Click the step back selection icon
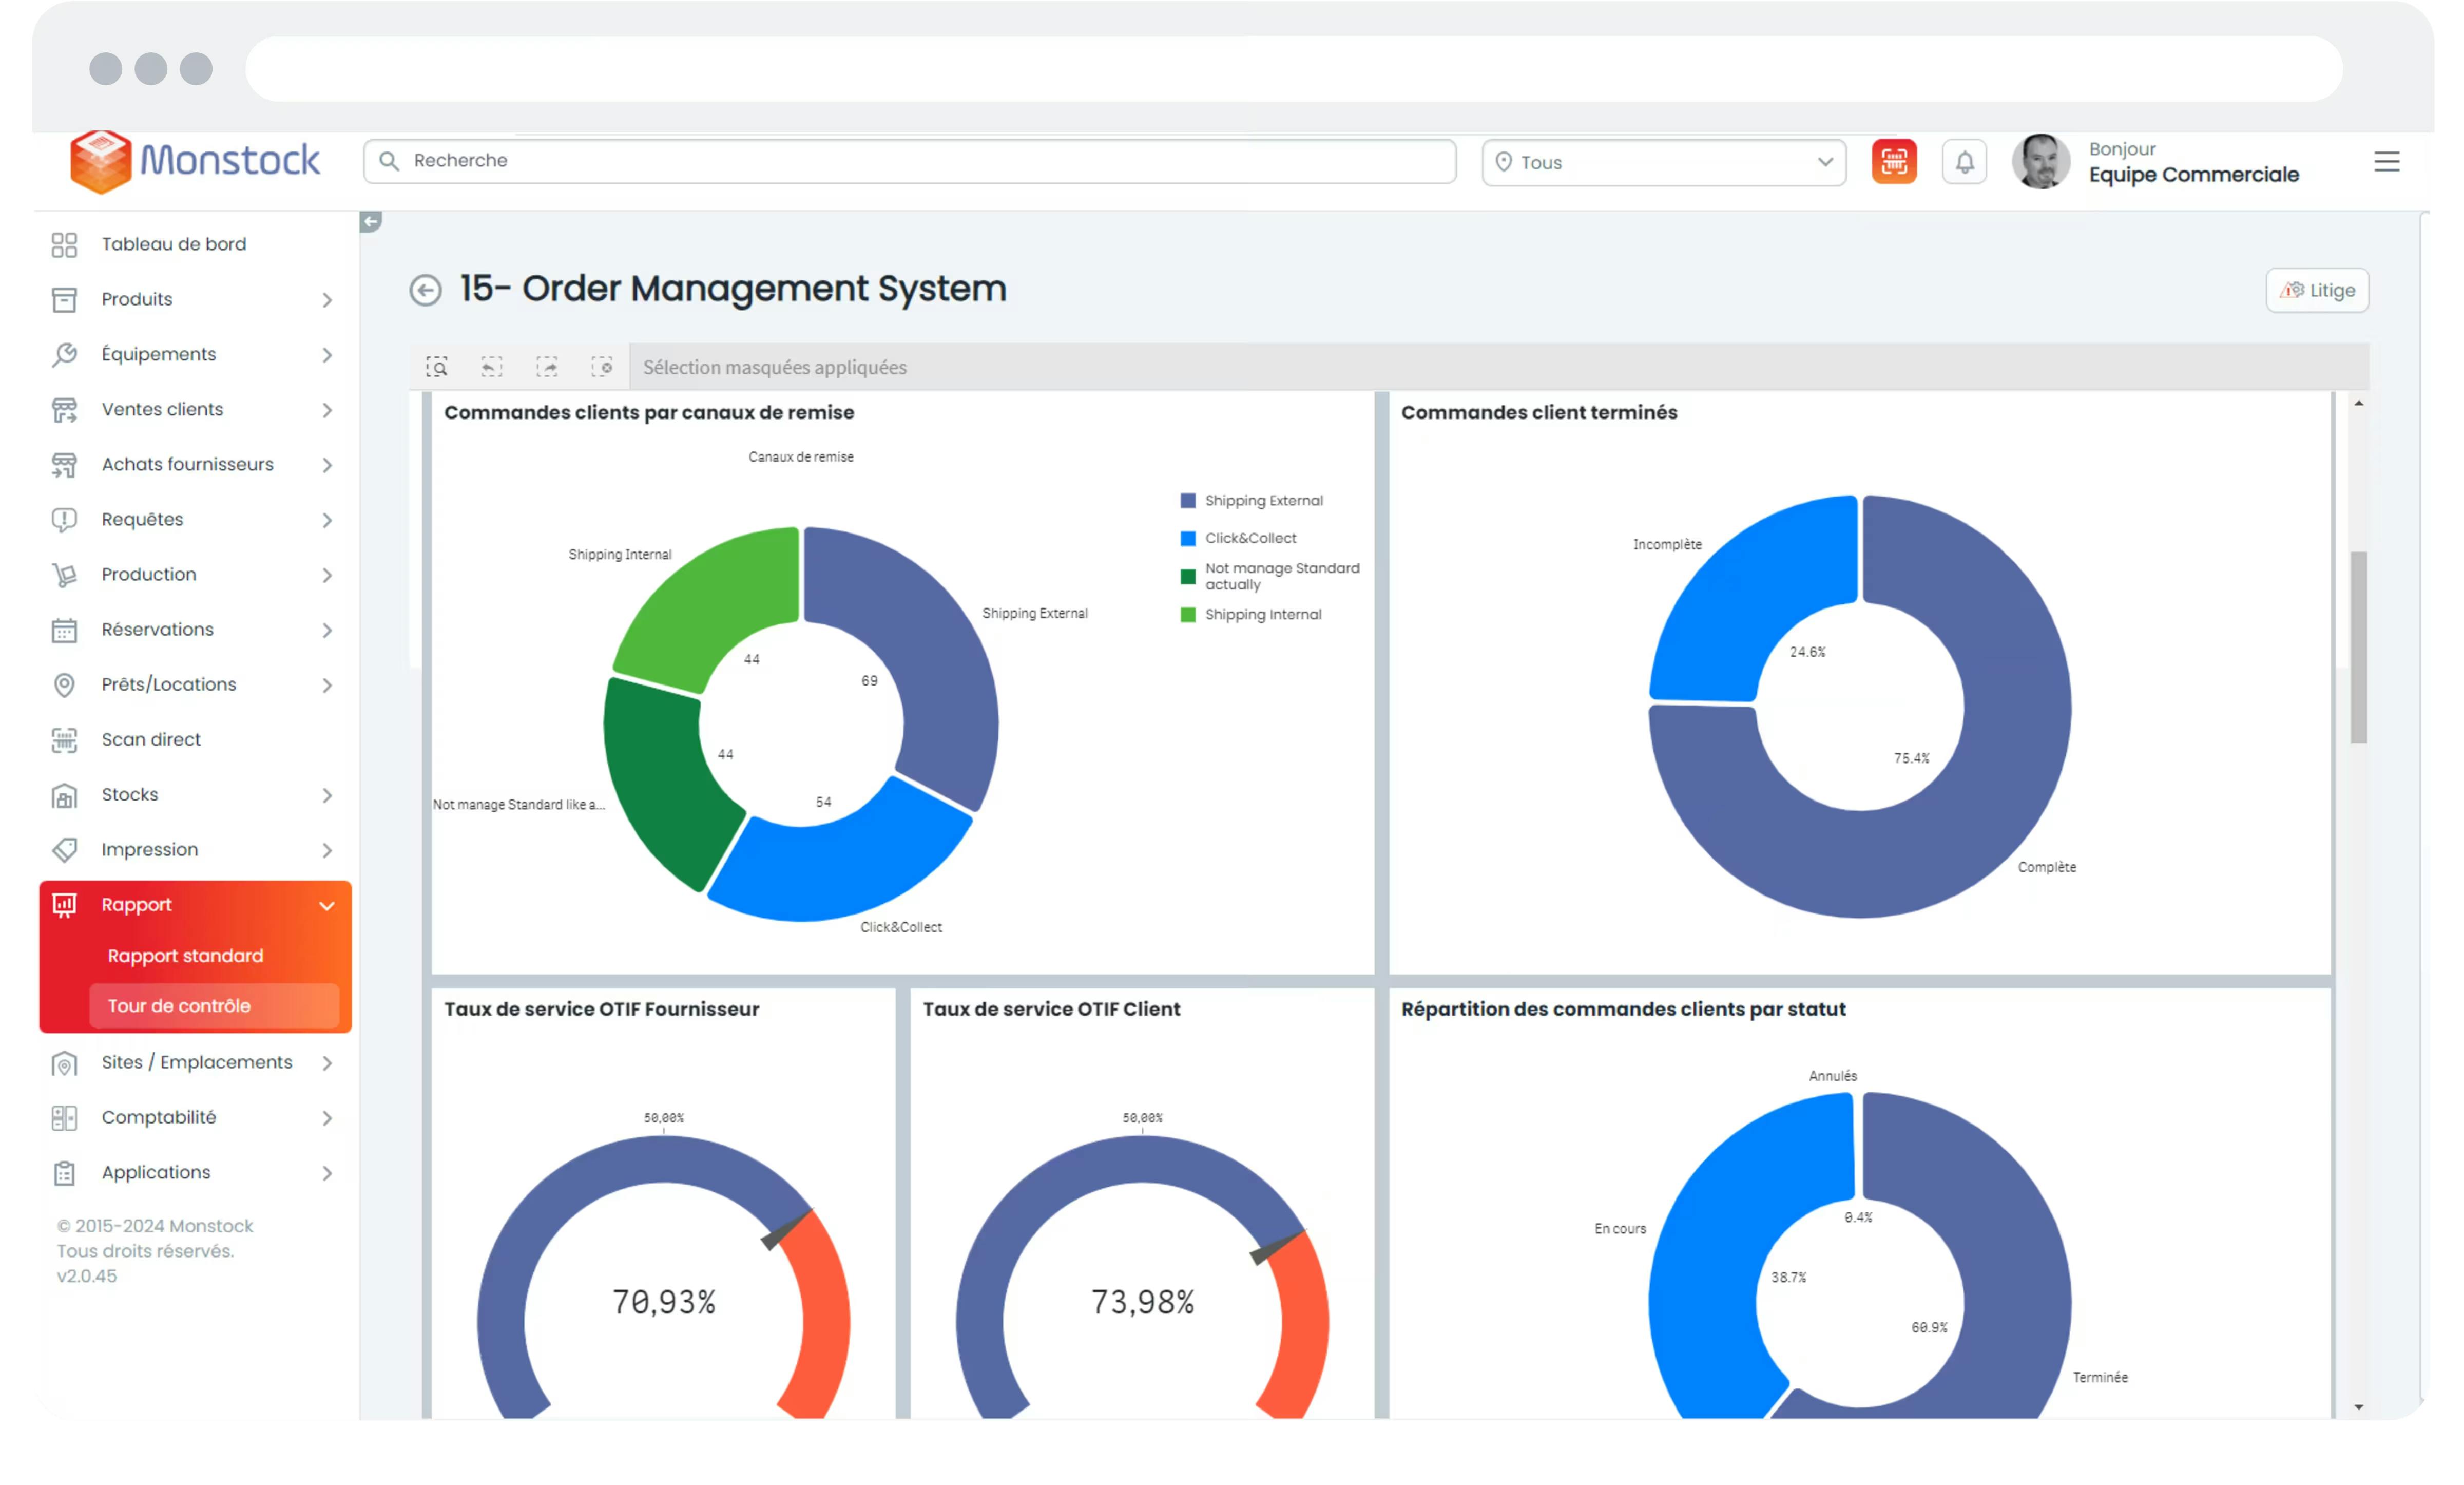 pyautogui.click(x=491, y=367)
